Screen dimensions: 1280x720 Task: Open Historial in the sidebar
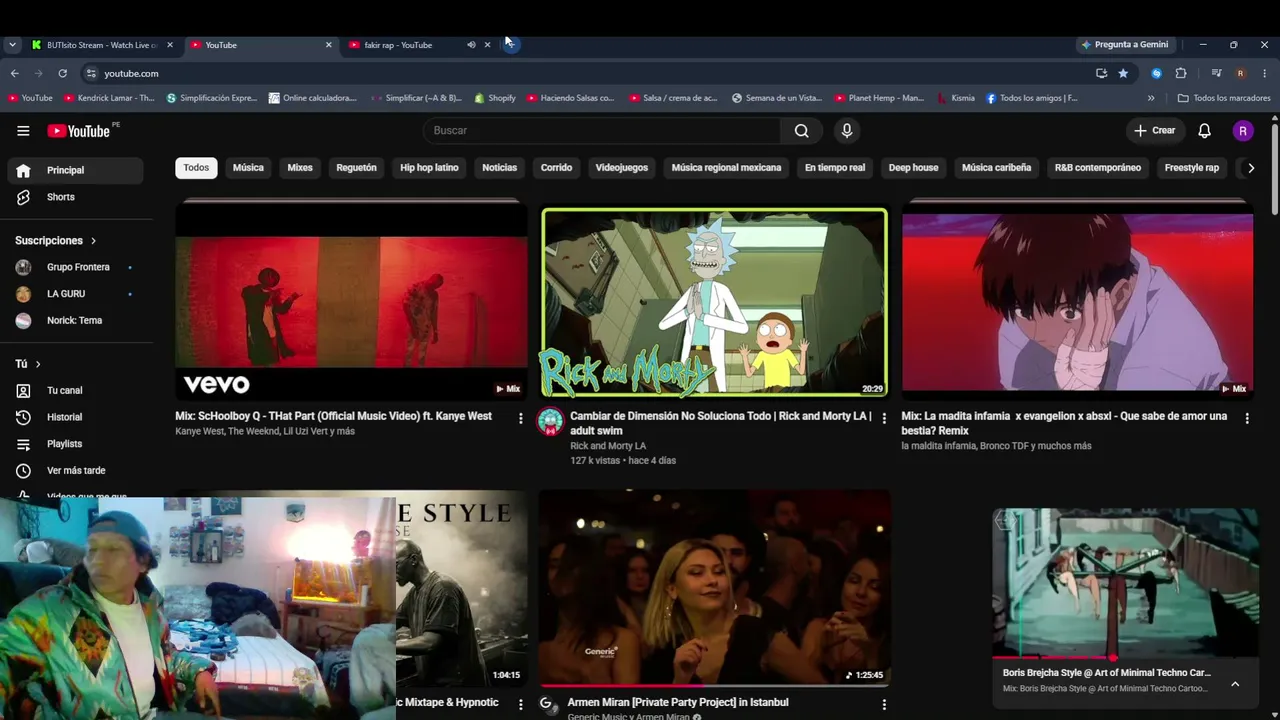[x=75, y=417]
